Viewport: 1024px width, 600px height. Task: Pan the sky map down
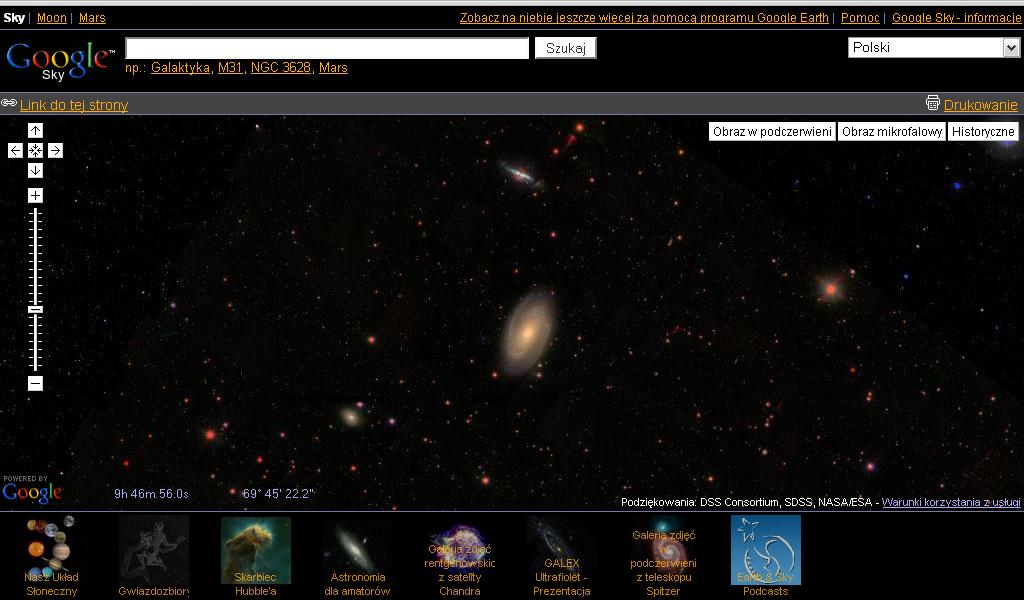click(35, 170)
